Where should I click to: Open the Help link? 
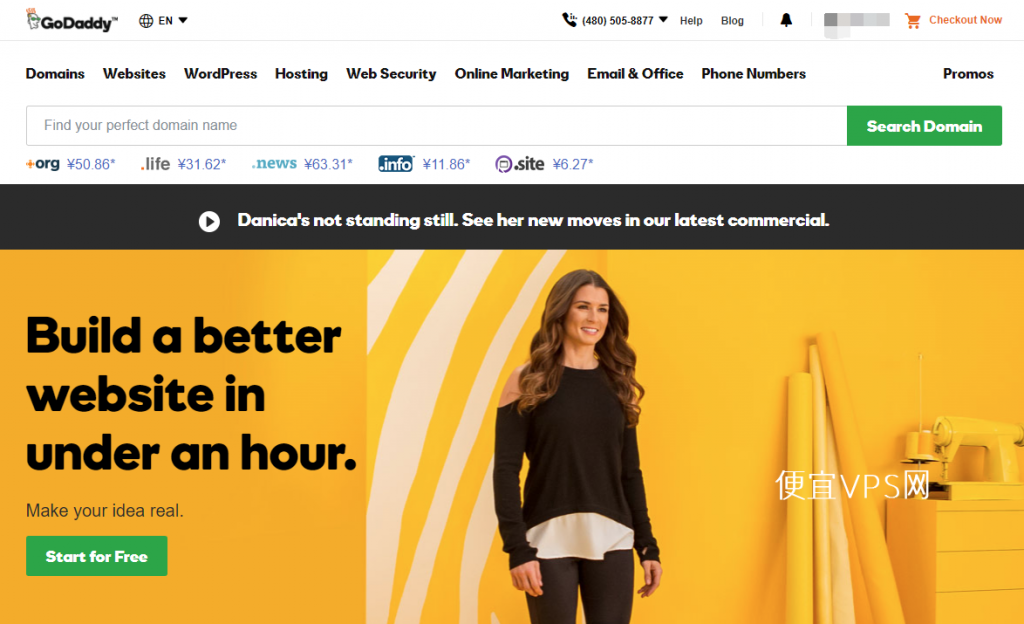[691, 21]
